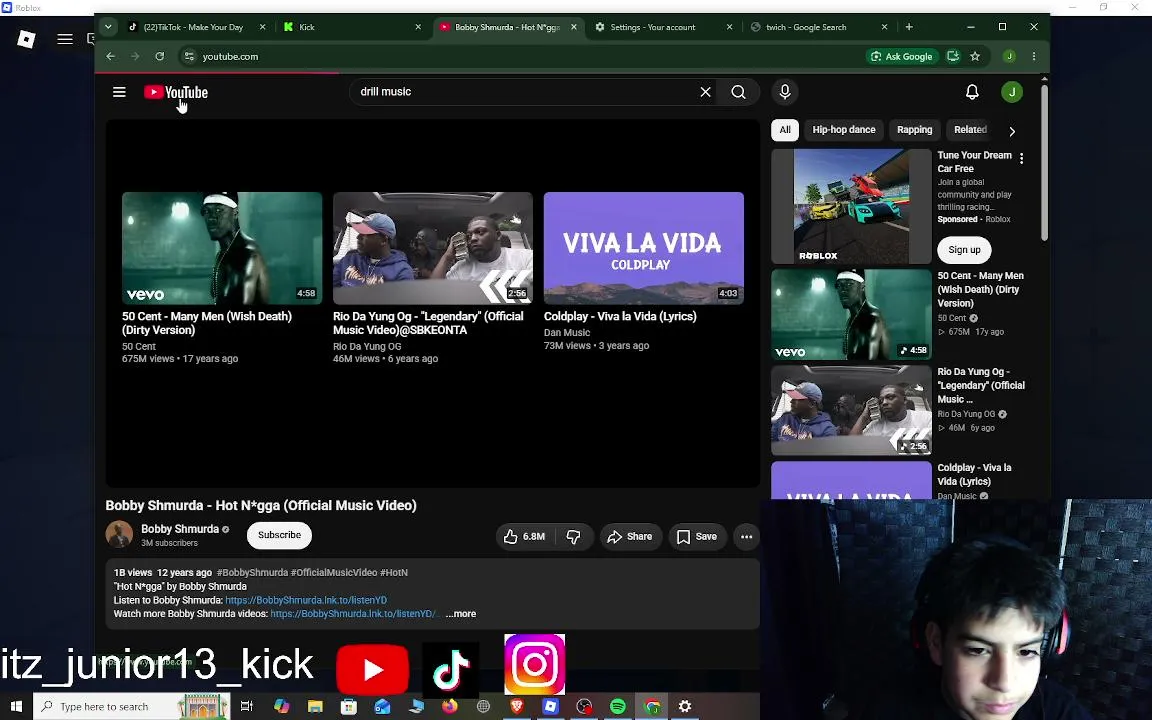Save the video to a playlist
Viewport: 1152px width, 720px height.
click(696, 536)
